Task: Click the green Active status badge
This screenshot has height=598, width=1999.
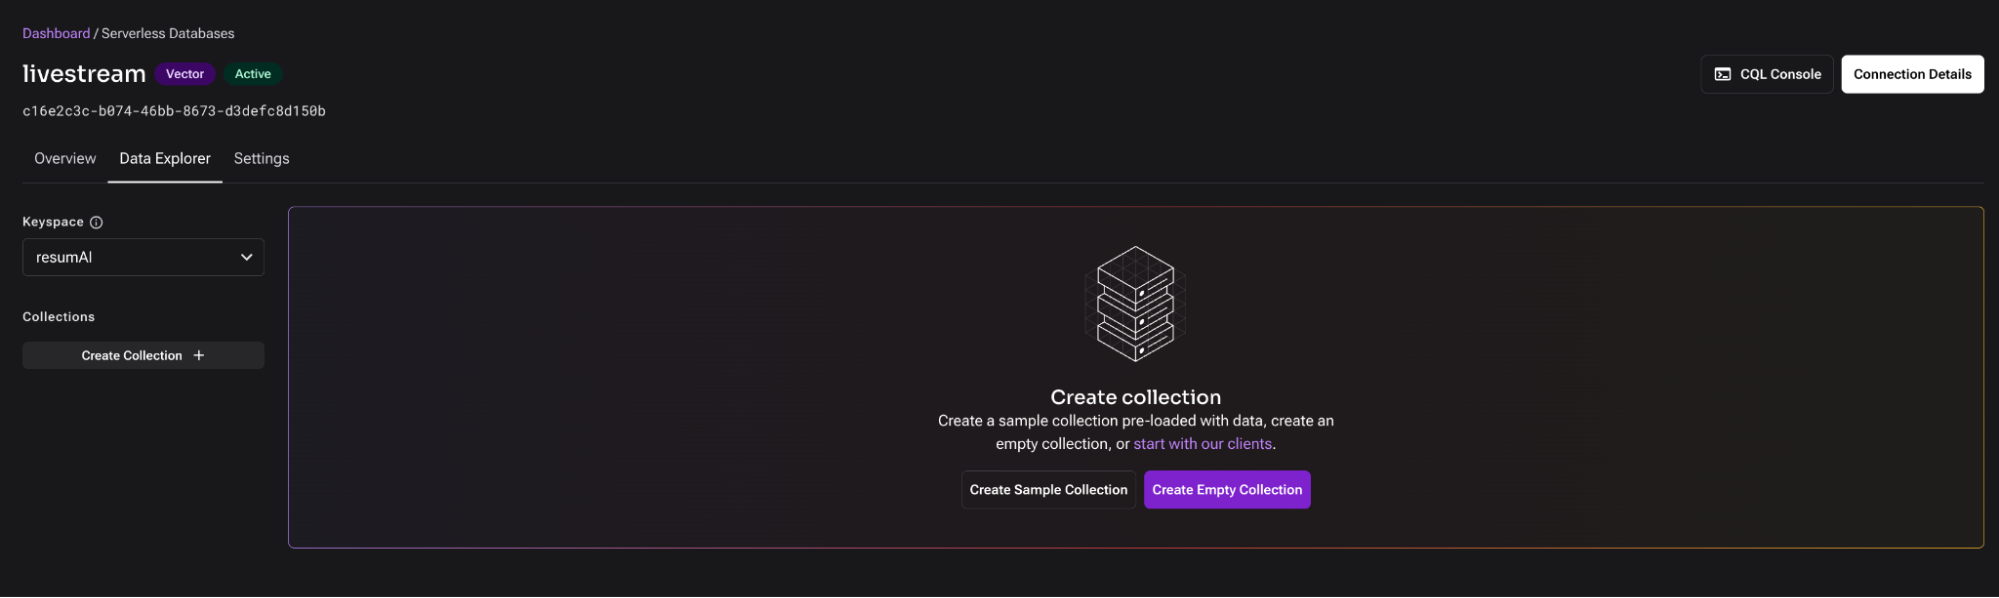Action: pos(252,74)
